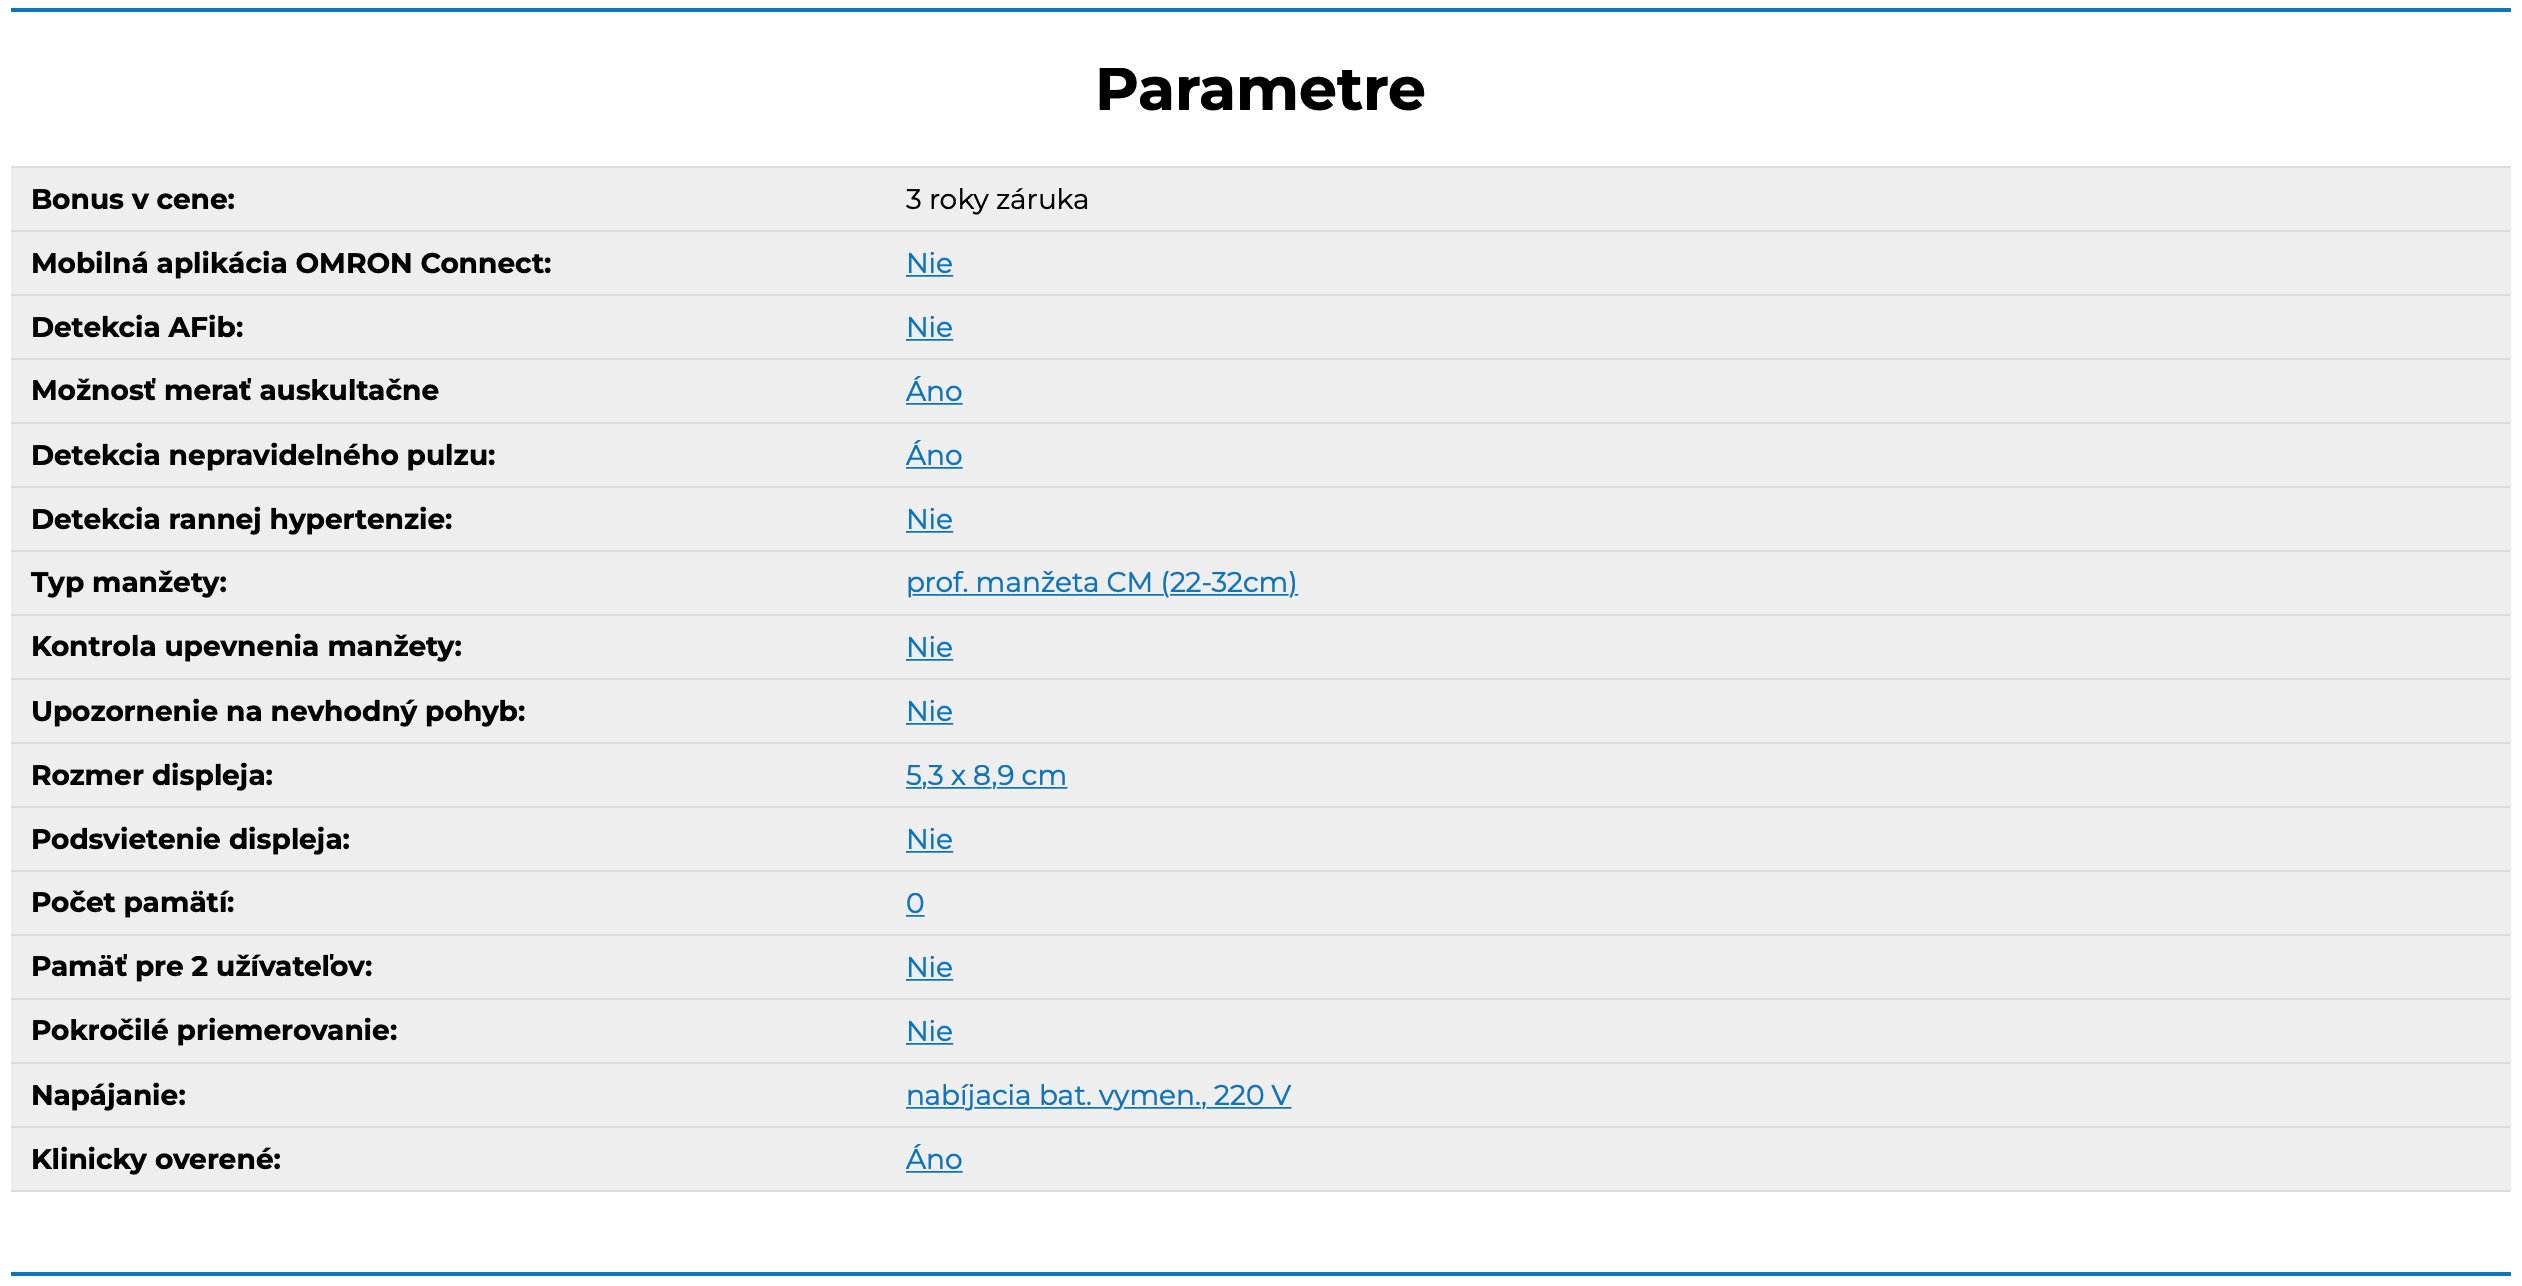Click the Klinicky overené label

(156, 1159)
